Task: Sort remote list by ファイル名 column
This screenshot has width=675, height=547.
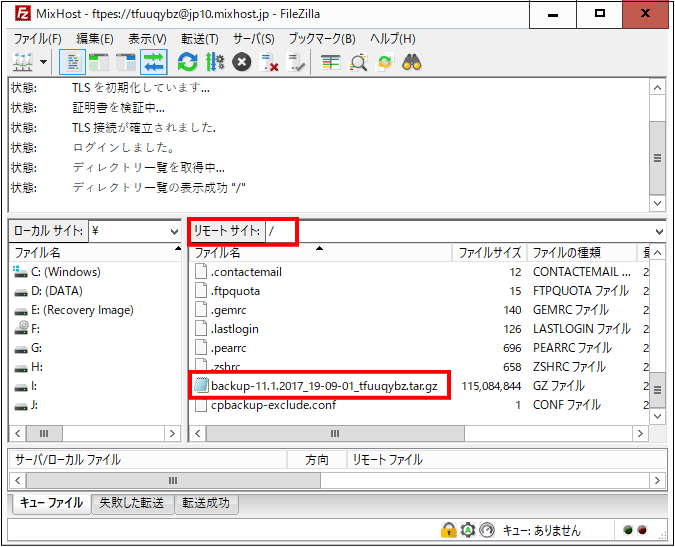Action: pyautogui.click(x=321, y=253)
